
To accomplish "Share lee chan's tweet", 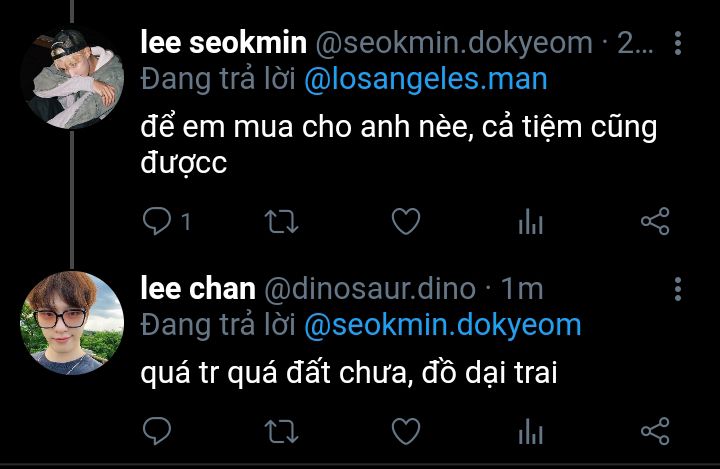I will click(x=655, y=431).
